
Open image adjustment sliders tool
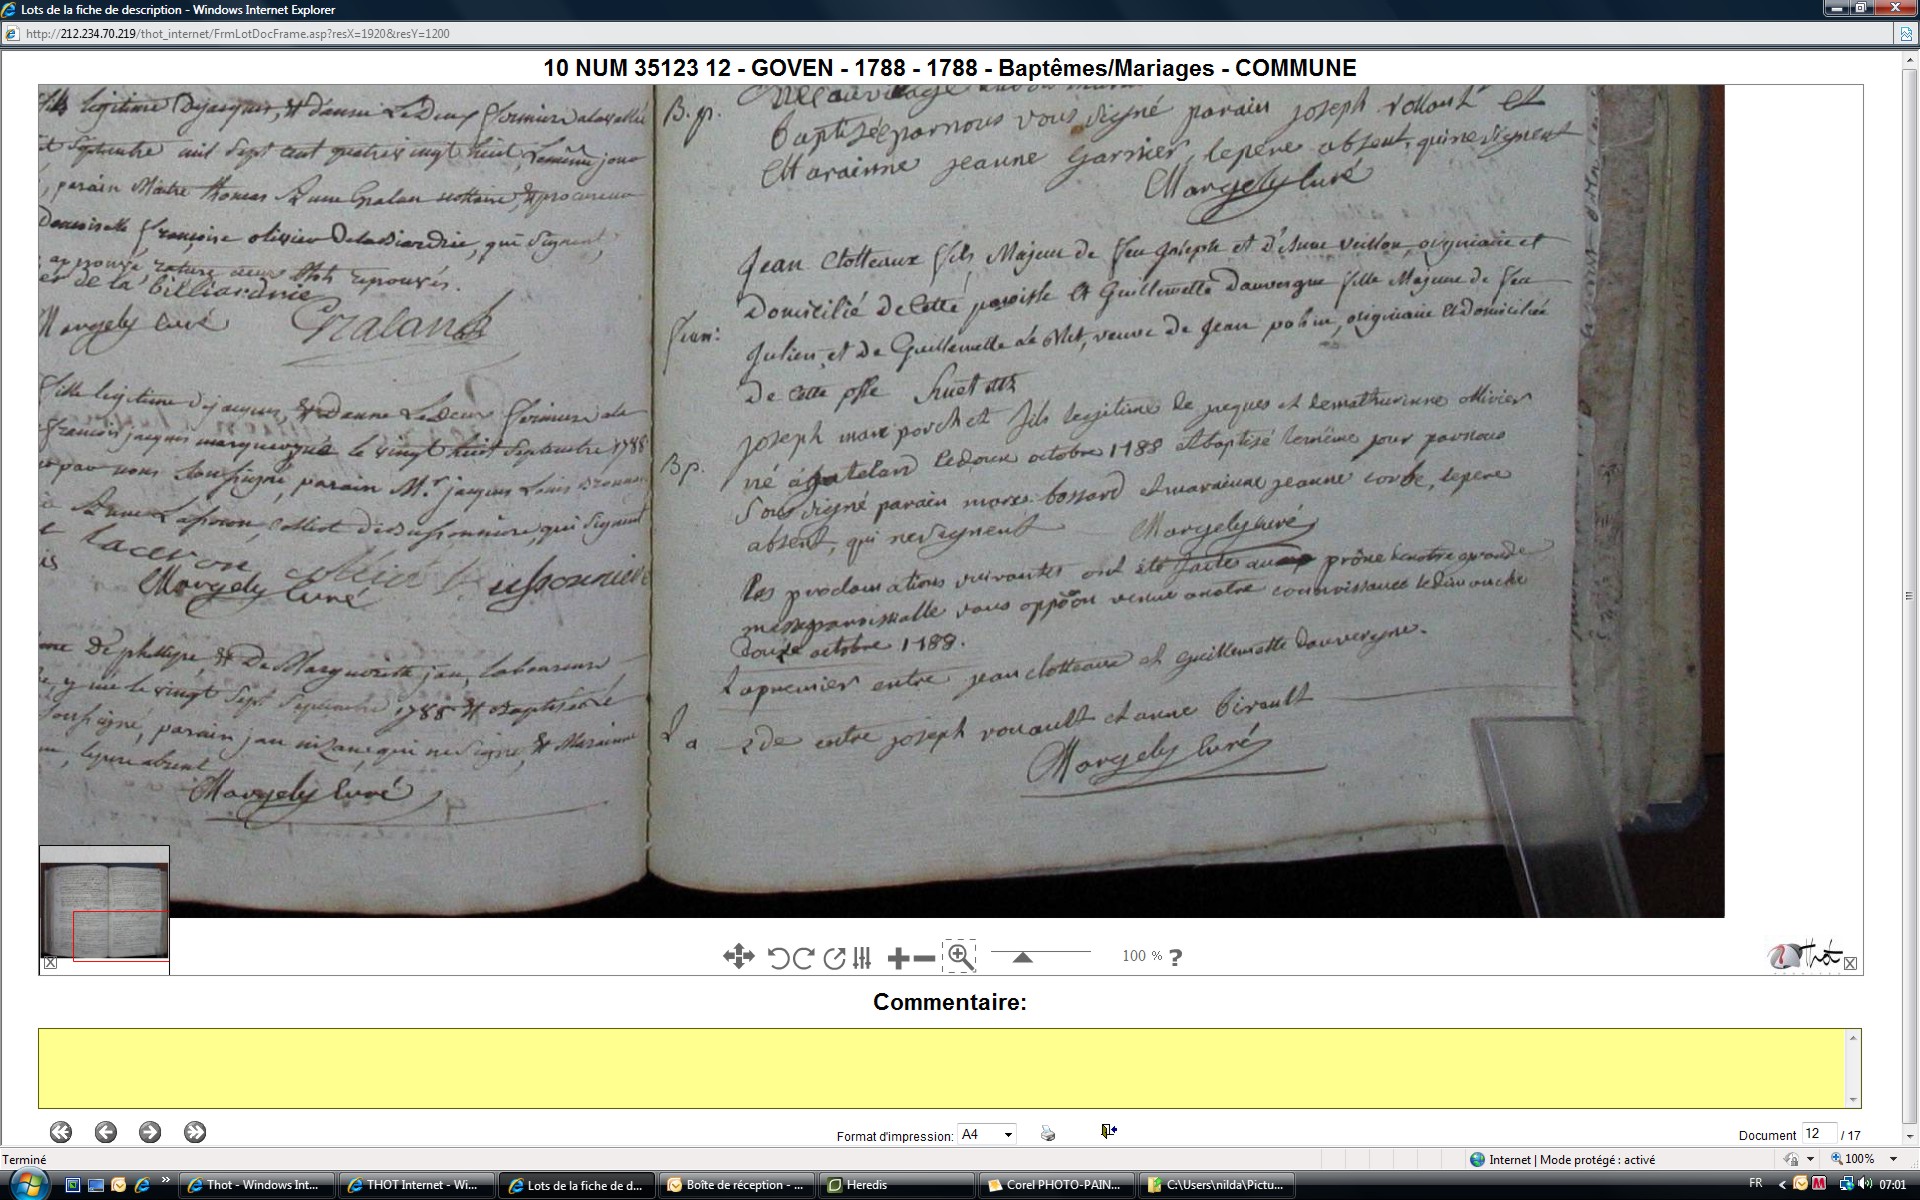coord(862,958)
